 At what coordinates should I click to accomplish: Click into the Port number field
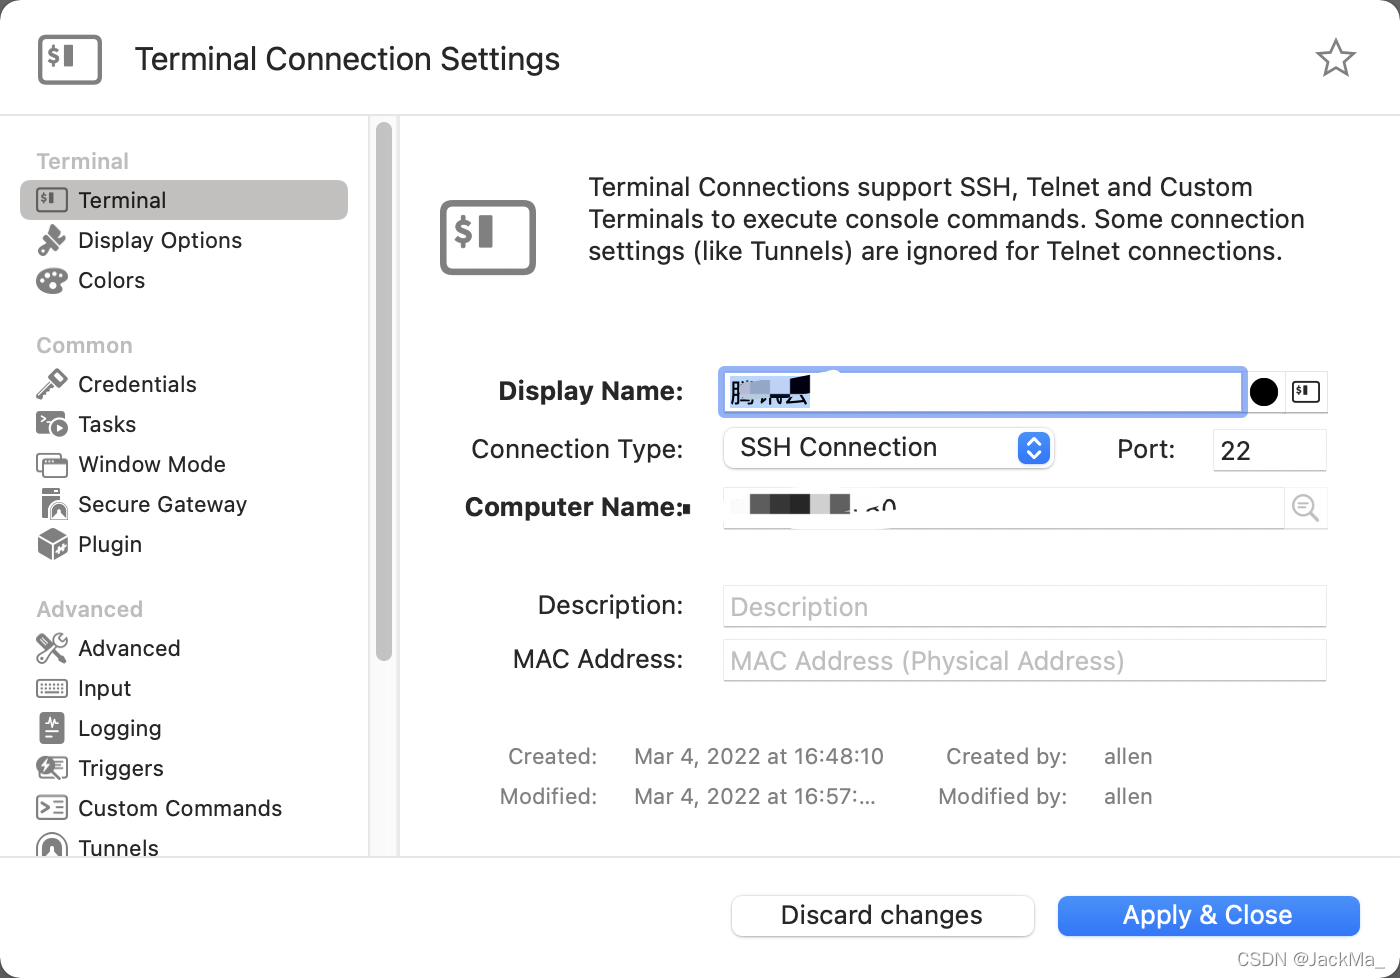(x=1268, y=450)
